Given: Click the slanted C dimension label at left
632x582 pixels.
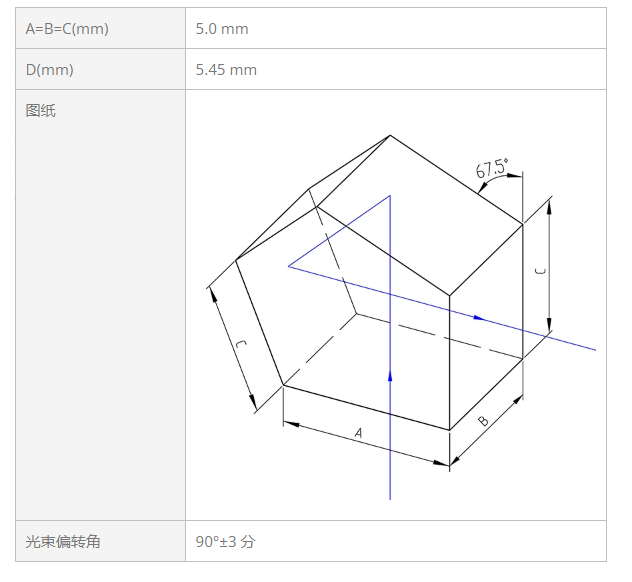Looking at the screenshot, I should (x=241, y=344).
